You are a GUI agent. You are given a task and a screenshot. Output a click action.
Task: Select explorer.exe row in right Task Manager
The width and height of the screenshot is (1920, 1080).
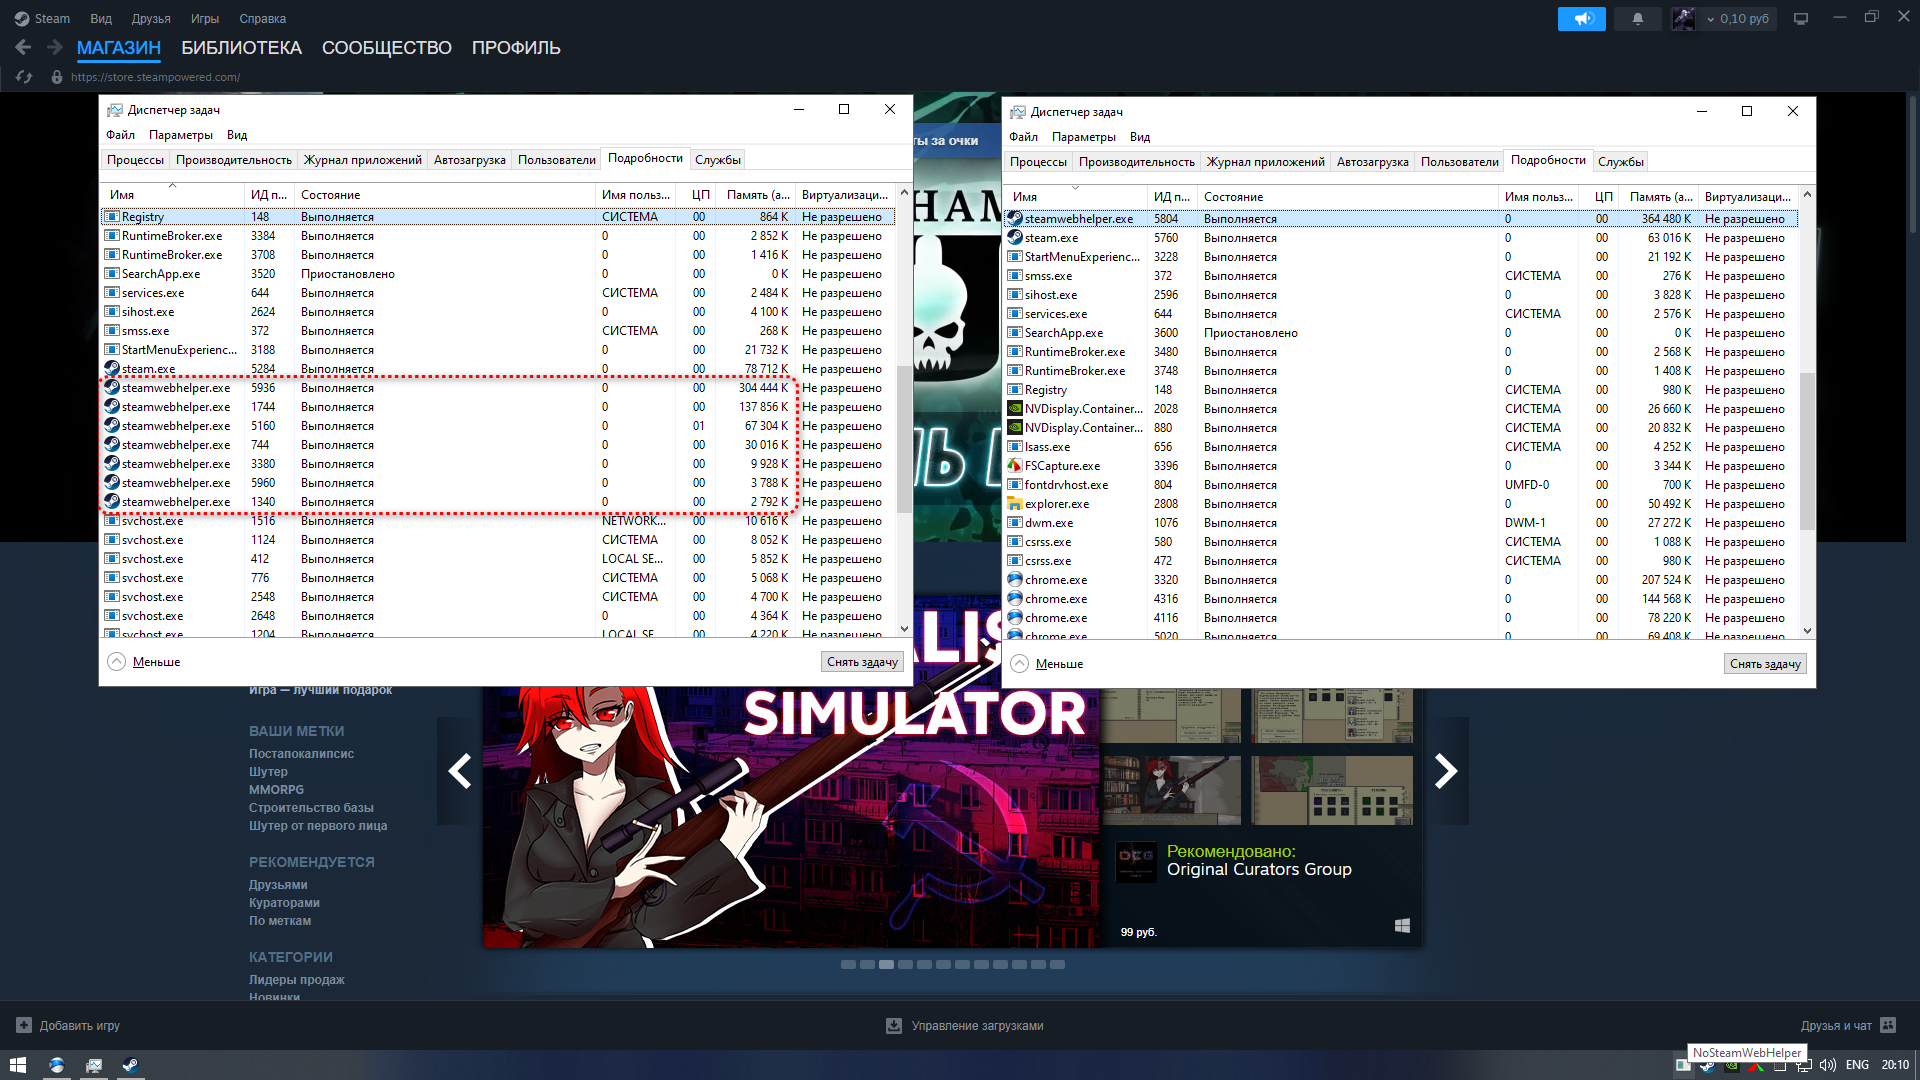pyautogui.click(x=1401, y=504)
